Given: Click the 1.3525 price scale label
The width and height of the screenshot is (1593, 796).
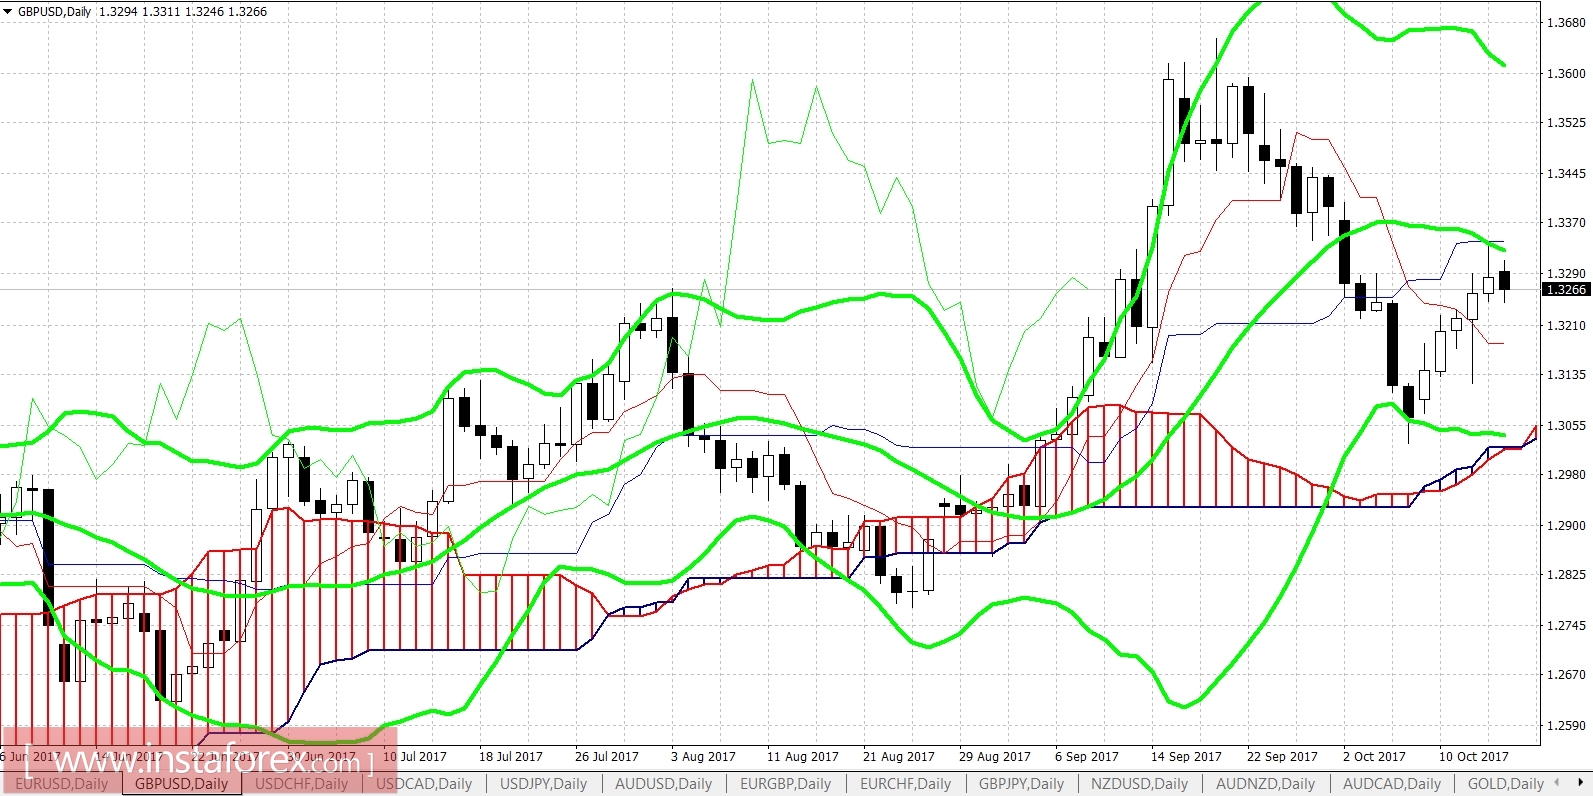Looking at the screenshot, I should [x=1566, y=123].
